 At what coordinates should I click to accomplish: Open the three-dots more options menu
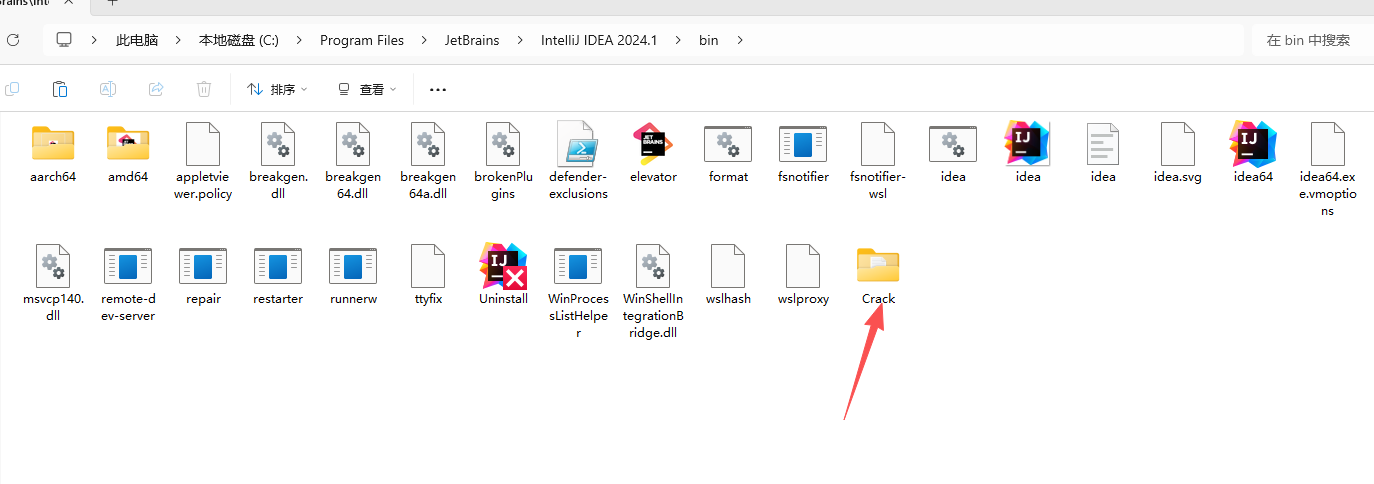[437, 89]
